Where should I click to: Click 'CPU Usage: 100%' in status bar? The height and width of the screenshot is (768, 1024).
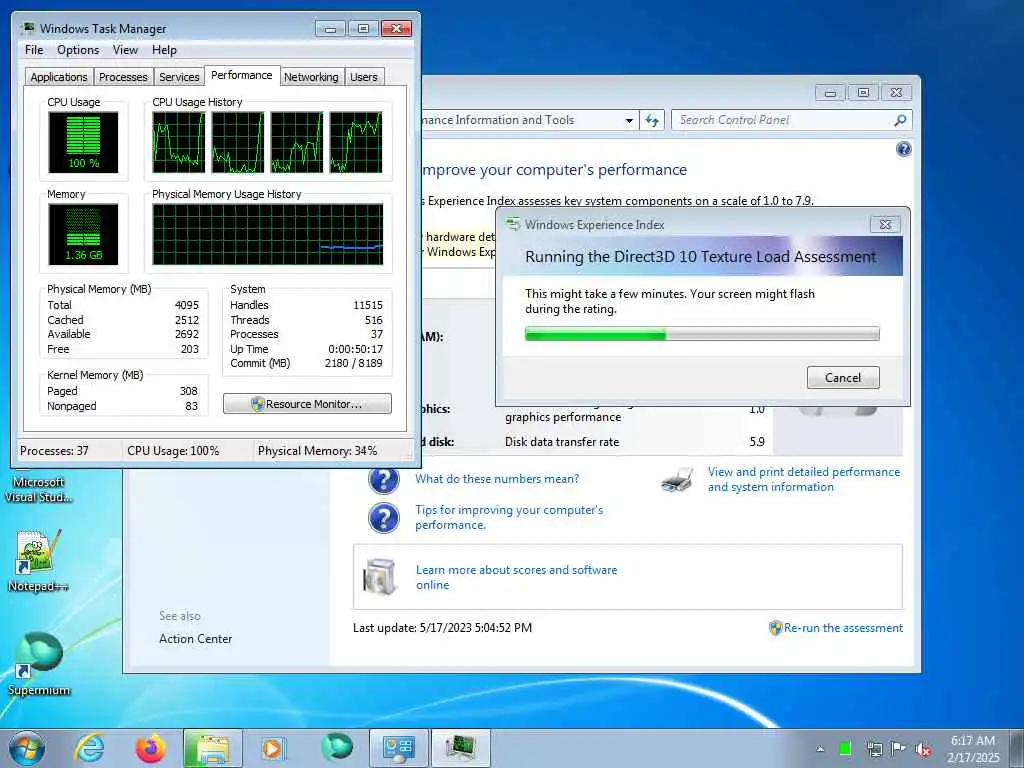tap(173, 451)
